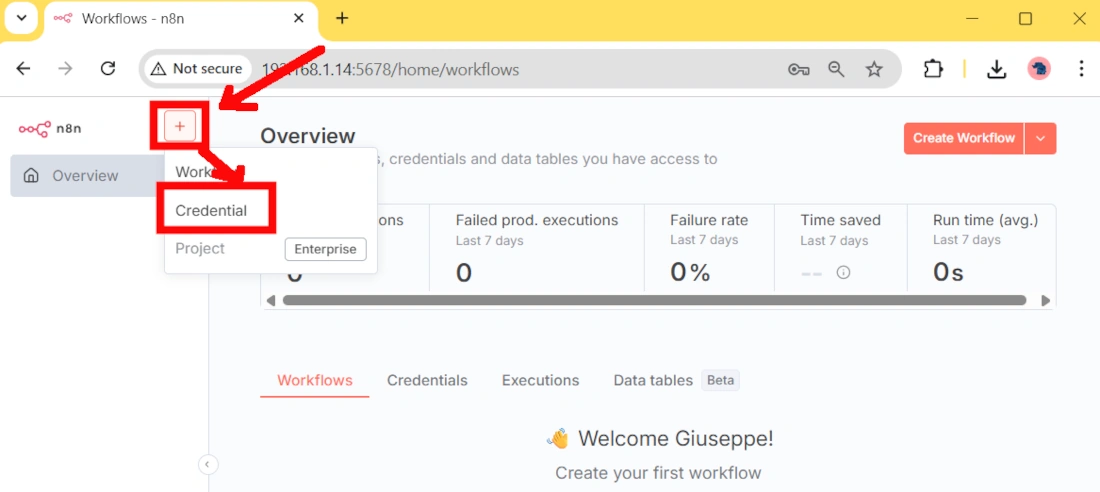Click the red plus add button
Screen dimensions: 1100x492
(x=180, y=126)
